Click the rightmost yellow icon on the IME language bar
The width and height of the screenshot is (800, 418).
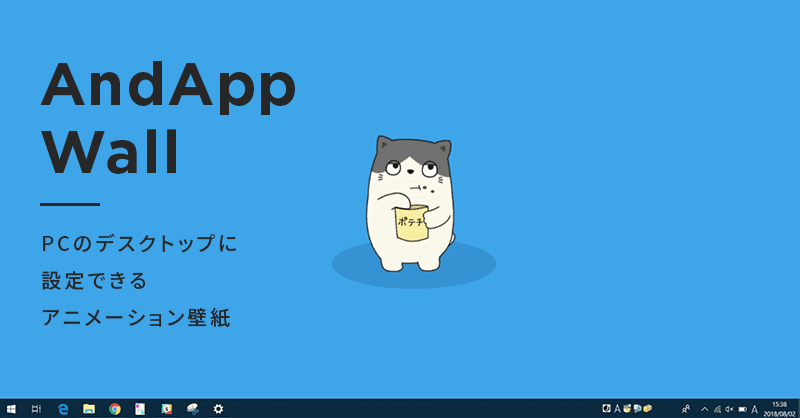coord(648,409)
